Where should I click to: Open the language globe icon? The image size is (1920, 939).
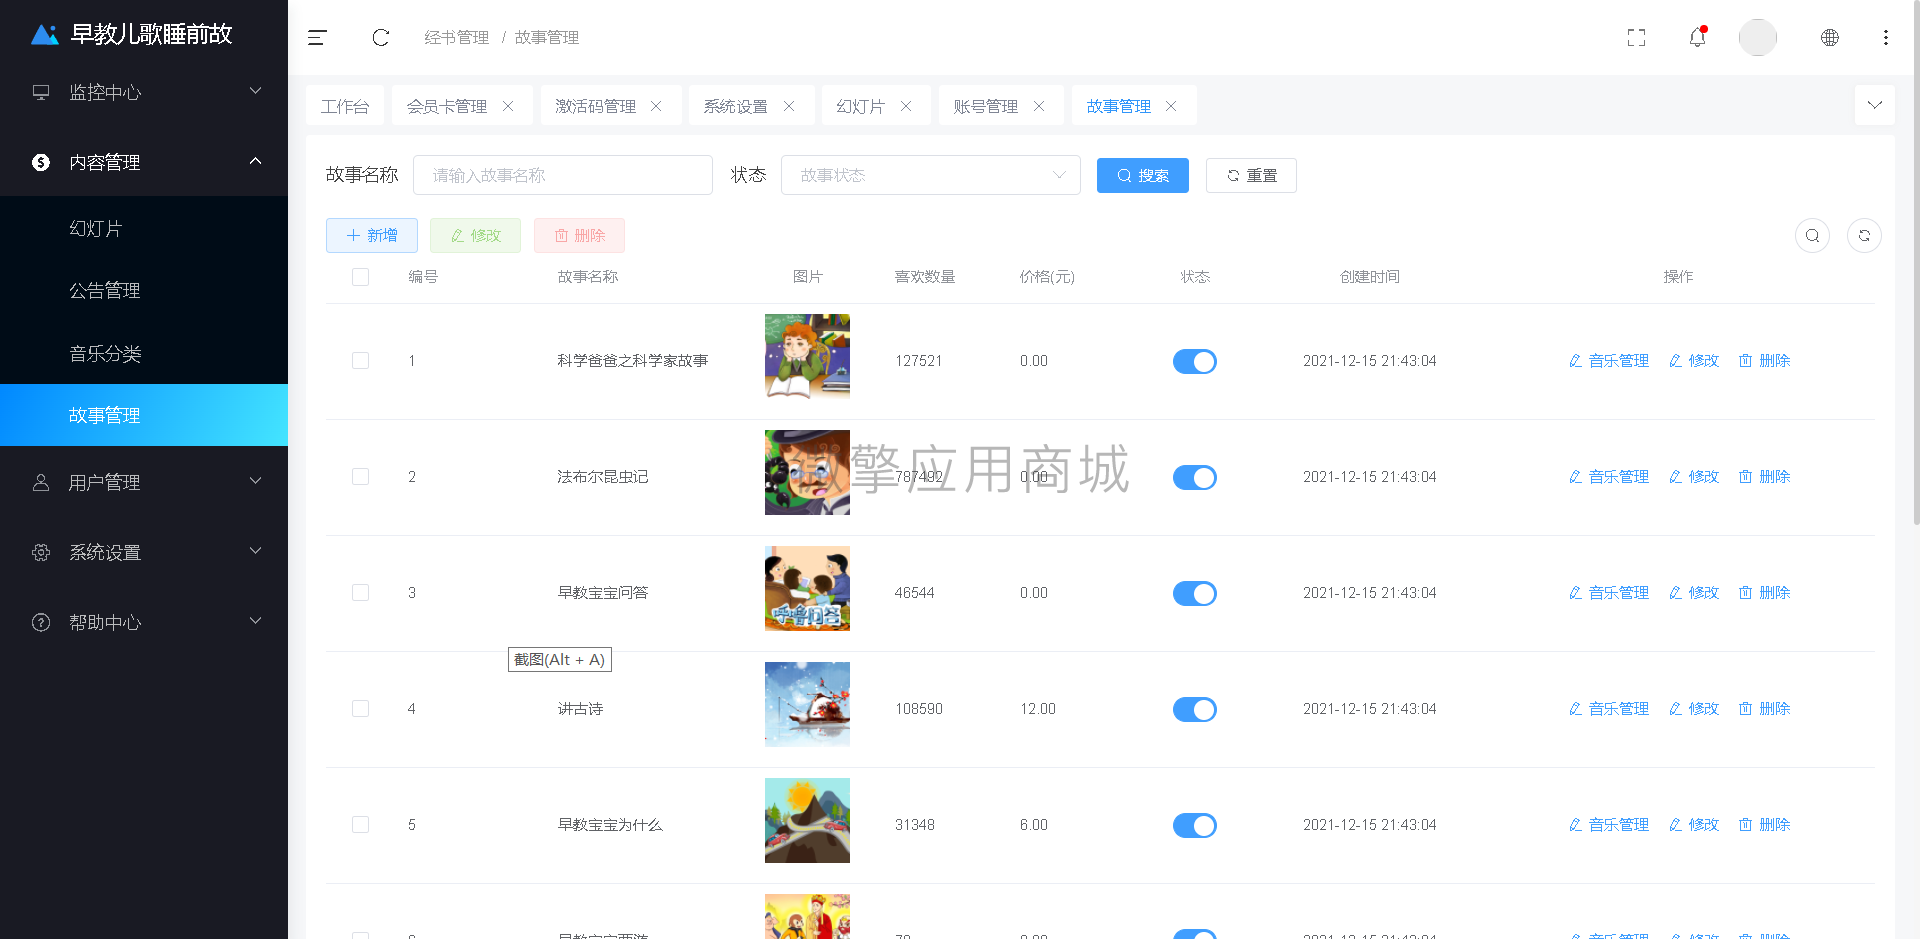[1829, 38]
